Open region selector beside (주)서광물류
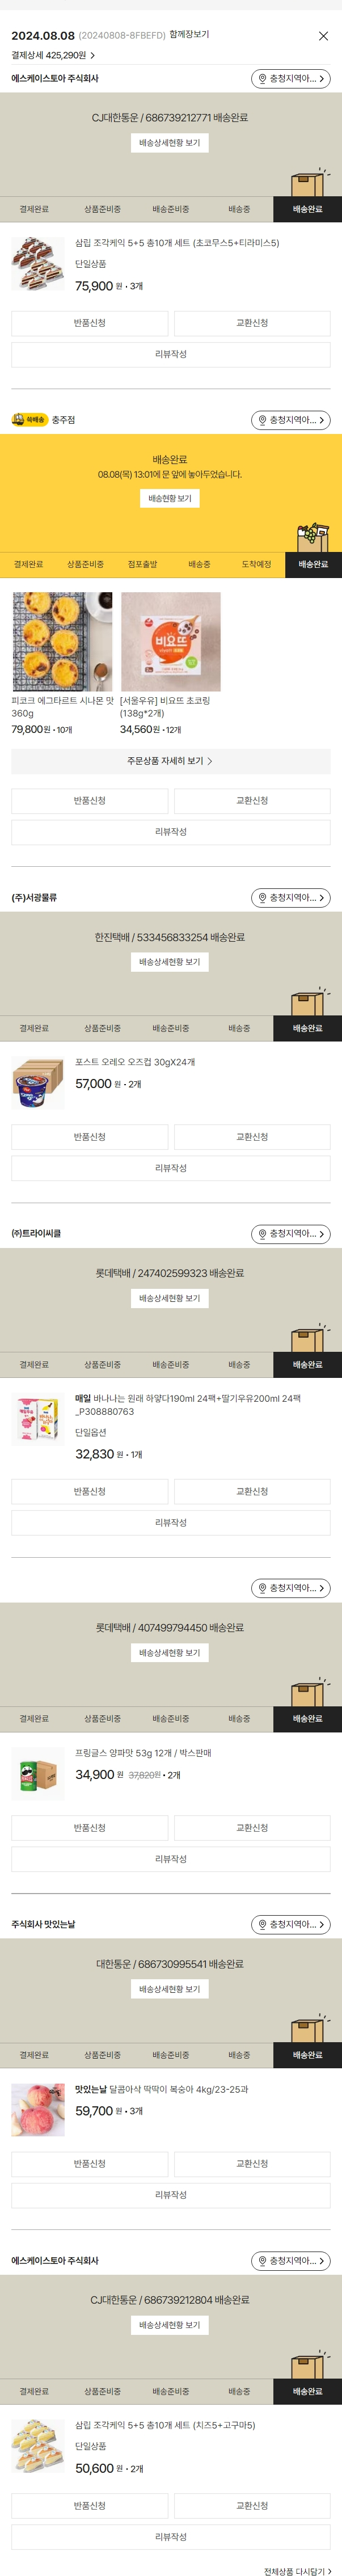This screenshot has height=2576, width=342. click(291, 898)
